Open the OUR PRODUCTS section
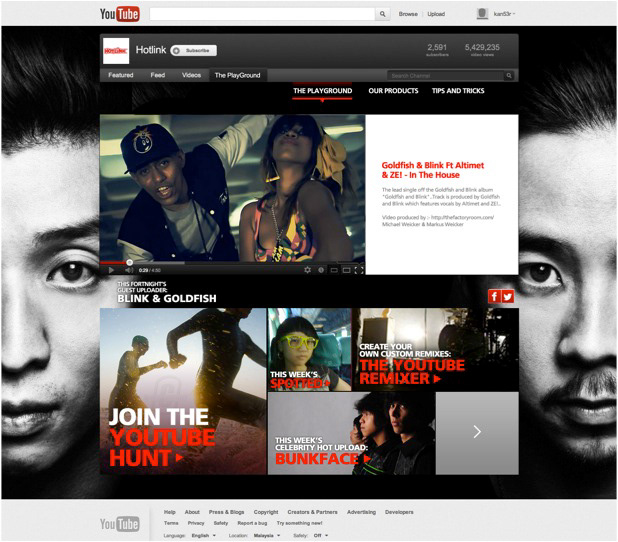 tap(393, 91)
